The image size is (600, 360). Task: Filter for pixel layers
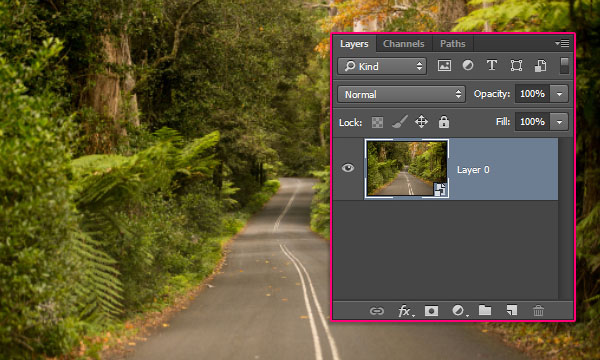click(x=444, y=65)
